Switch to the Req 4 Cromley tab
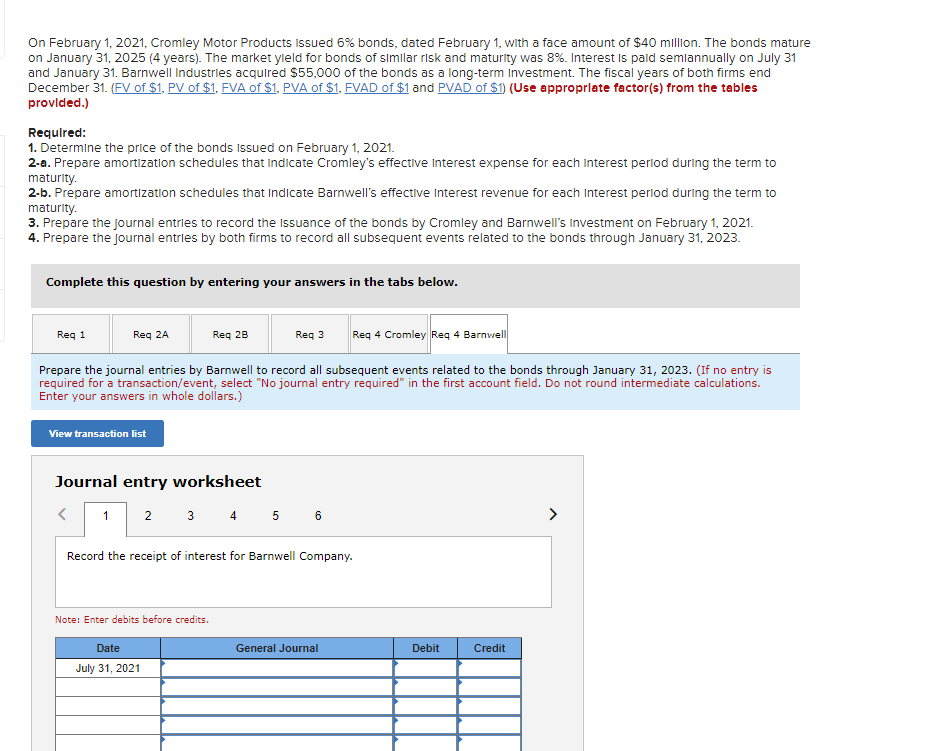 pyautogui.click(x=389, y=334)
